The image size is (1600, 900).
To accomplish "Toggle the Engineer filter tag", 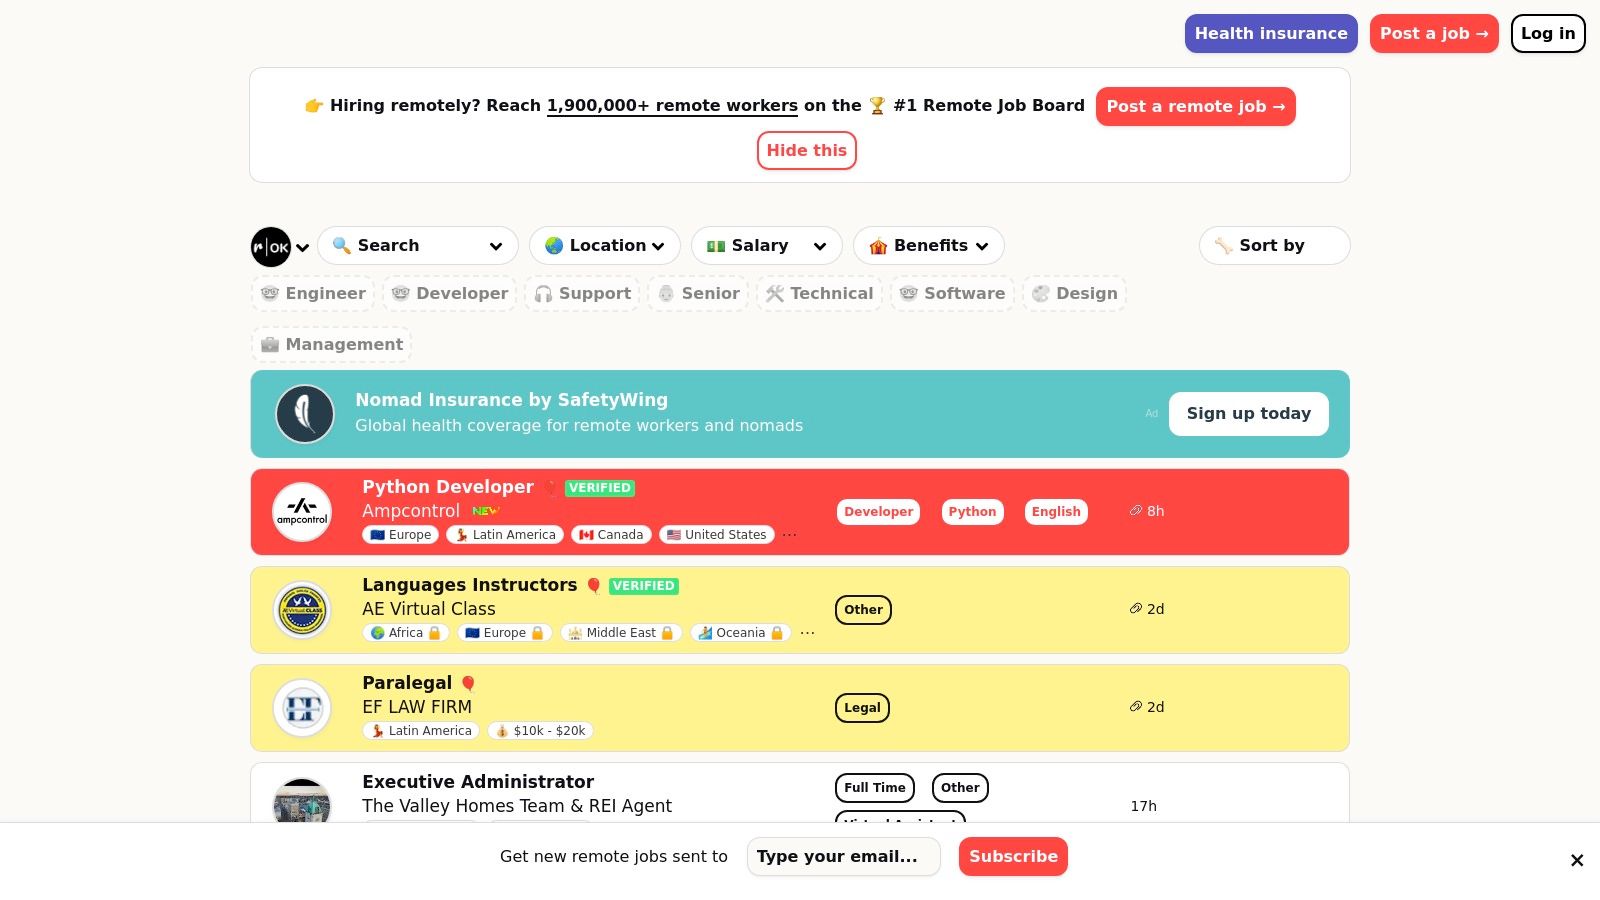I will (x=313, y=294).
